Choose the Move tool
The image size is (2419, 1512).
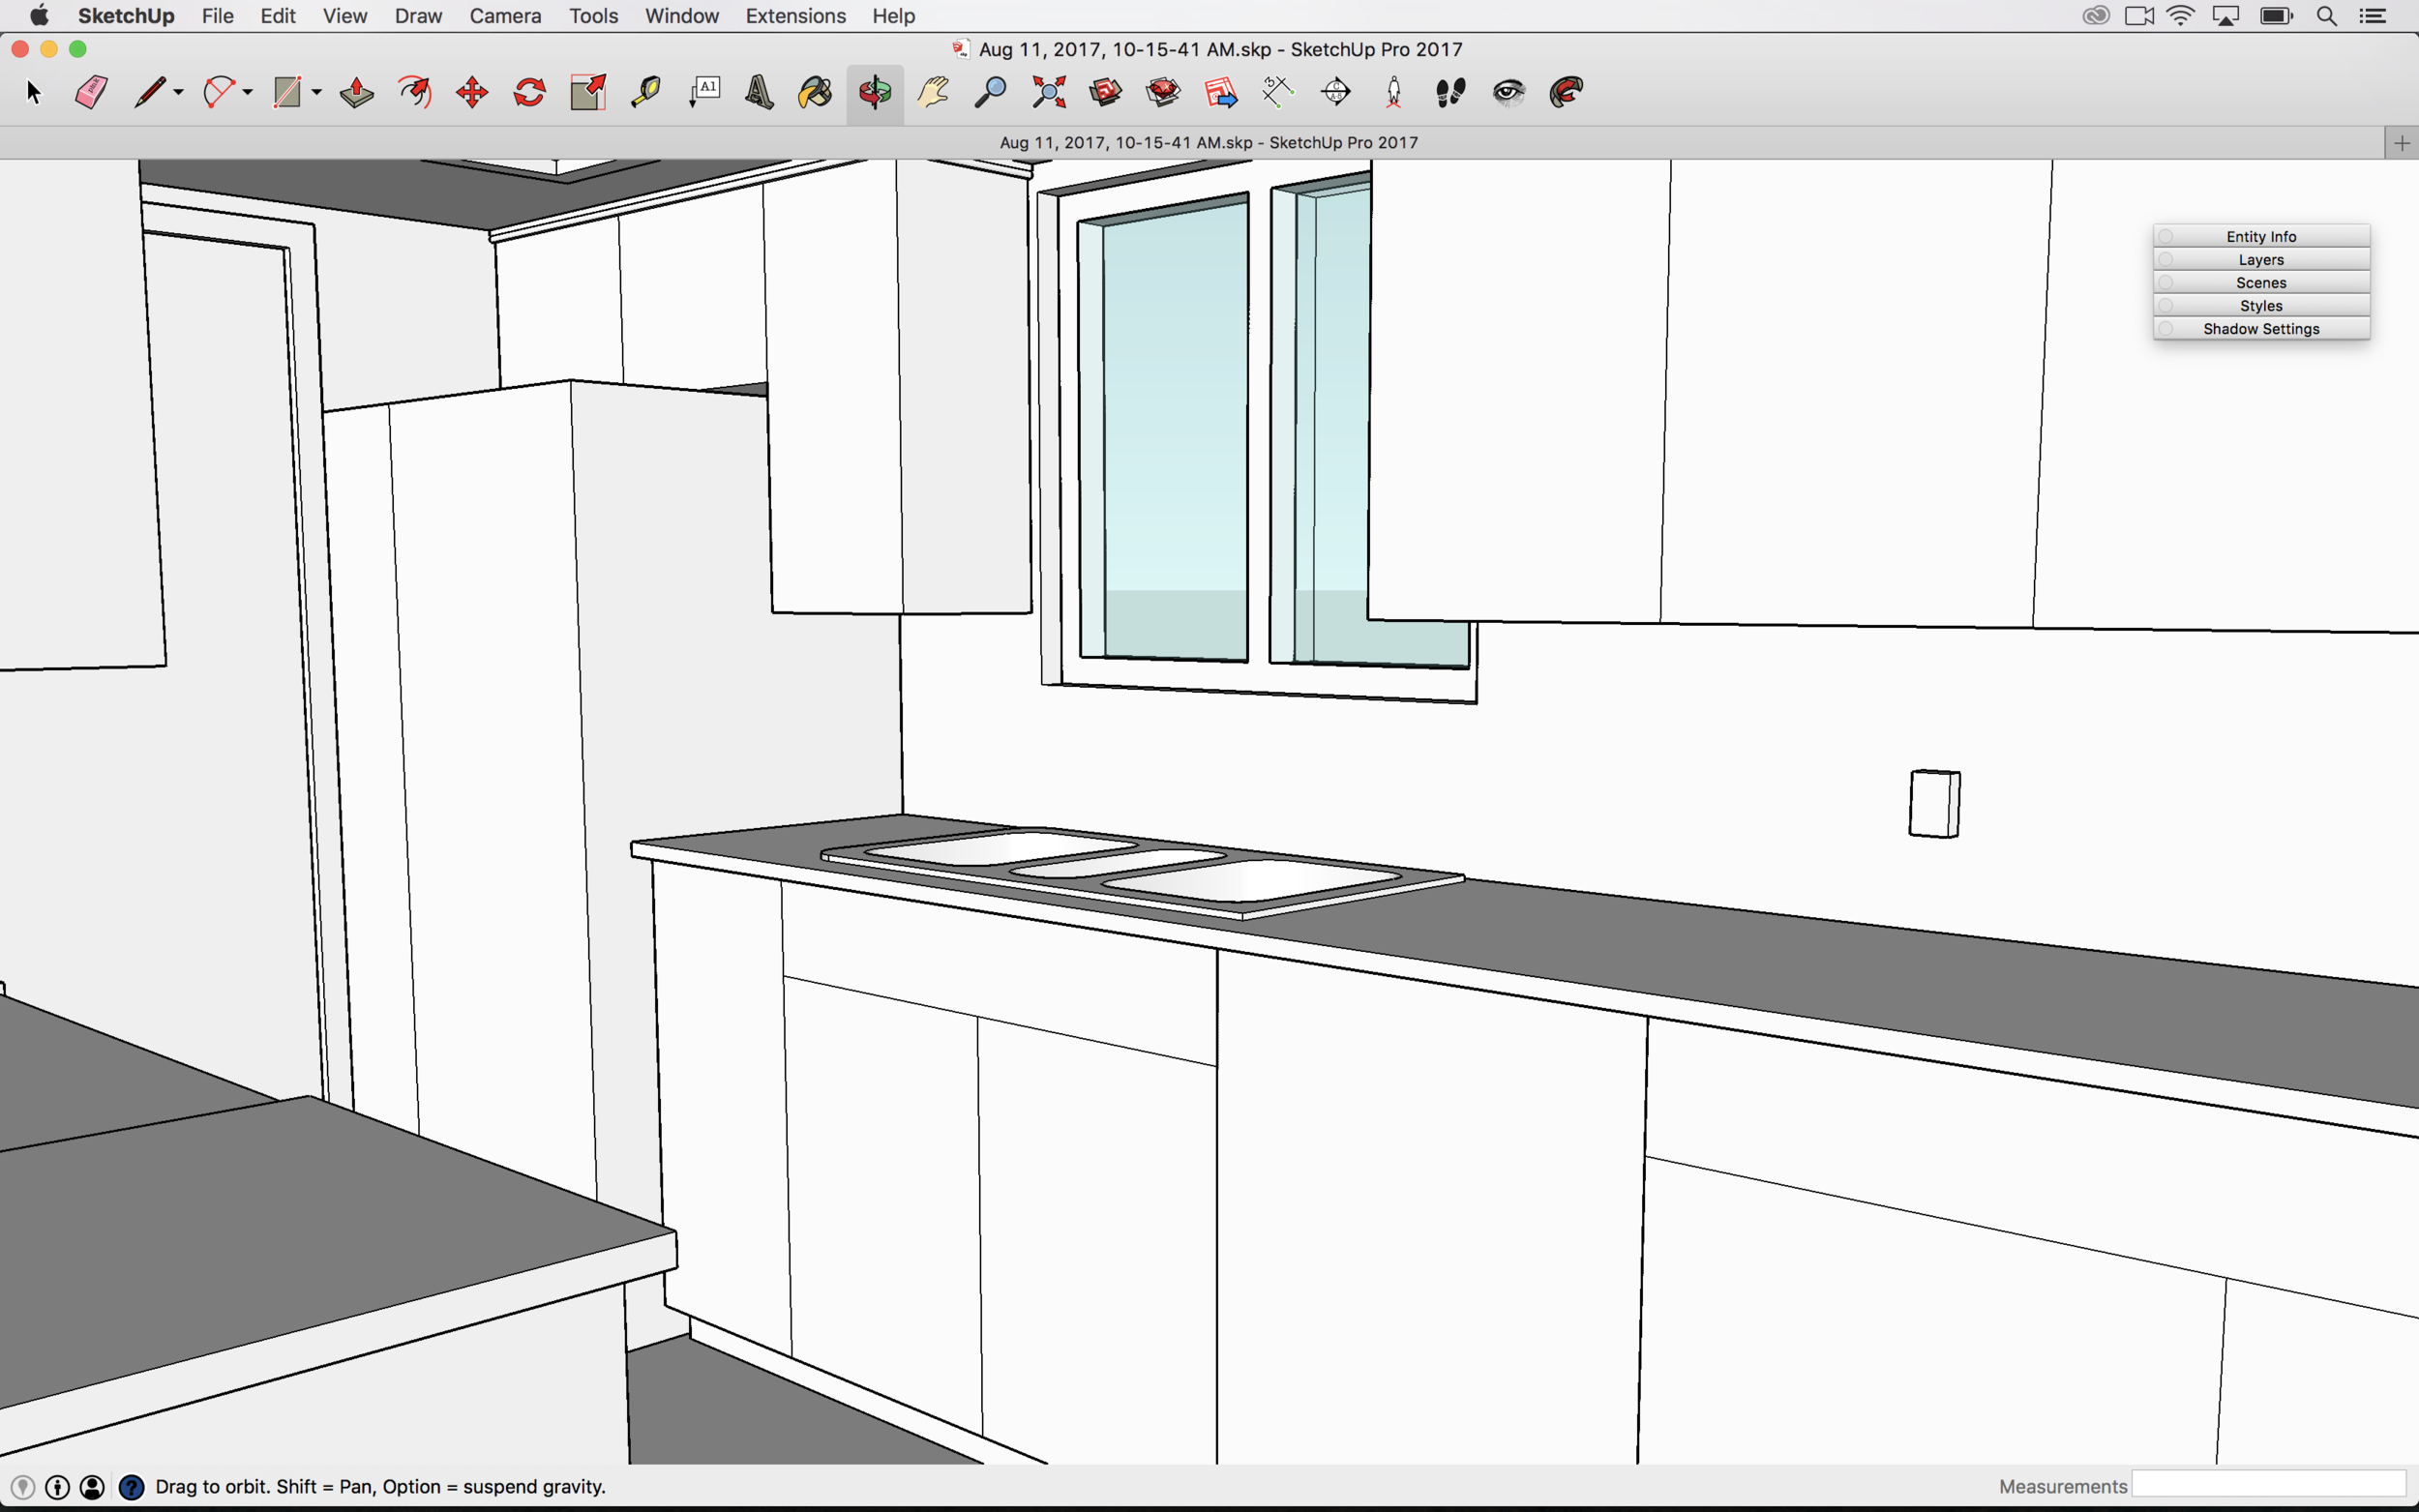[x=472, y=93]
